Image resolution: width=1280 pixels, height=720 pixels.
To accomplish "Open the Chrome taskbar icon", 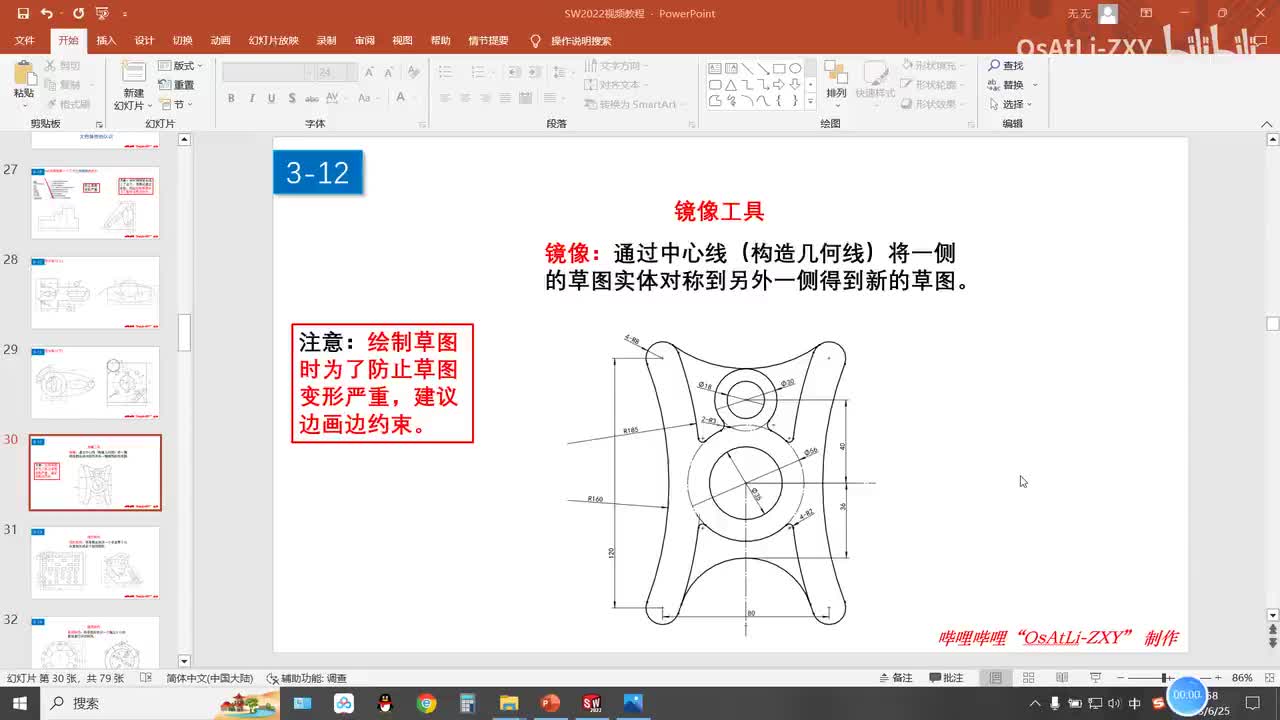I will point(426,703).
